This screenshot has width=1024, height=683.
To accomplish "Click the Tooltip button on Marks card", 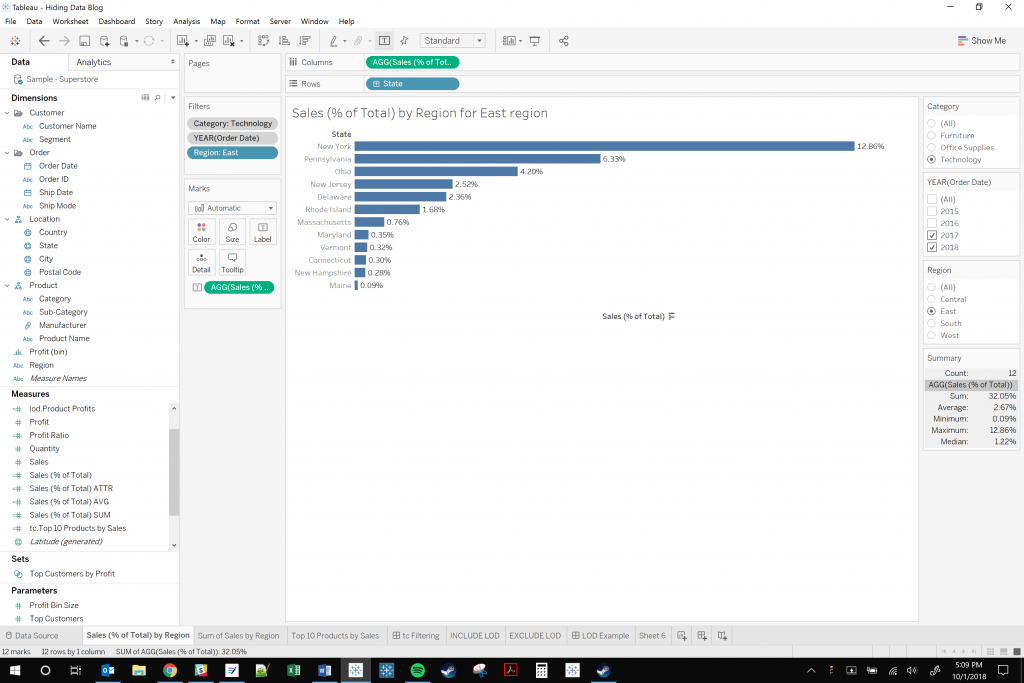I will tap(231, 263).
